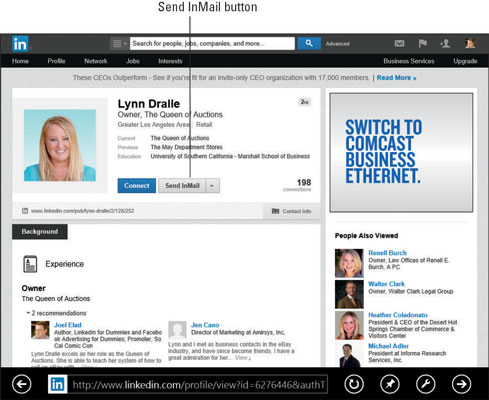Open Michael Adler's profile link
The image size is (489, 400).
coord(388,346)
